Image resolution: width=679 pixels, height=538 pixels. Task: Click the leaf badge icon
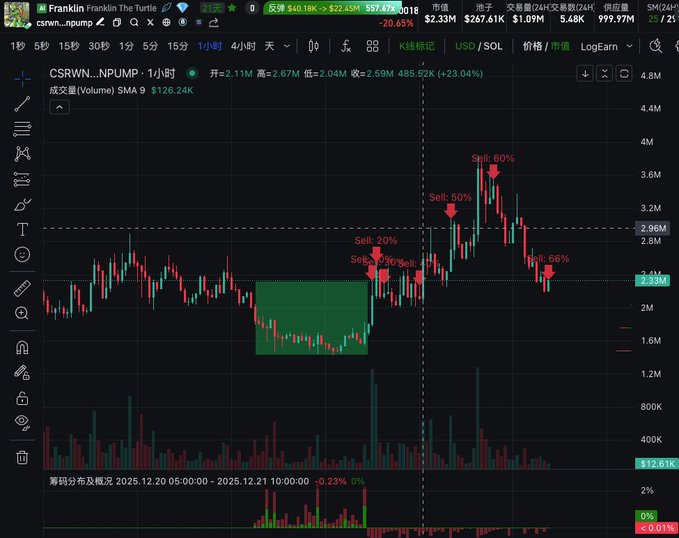[x=166, y=8]
